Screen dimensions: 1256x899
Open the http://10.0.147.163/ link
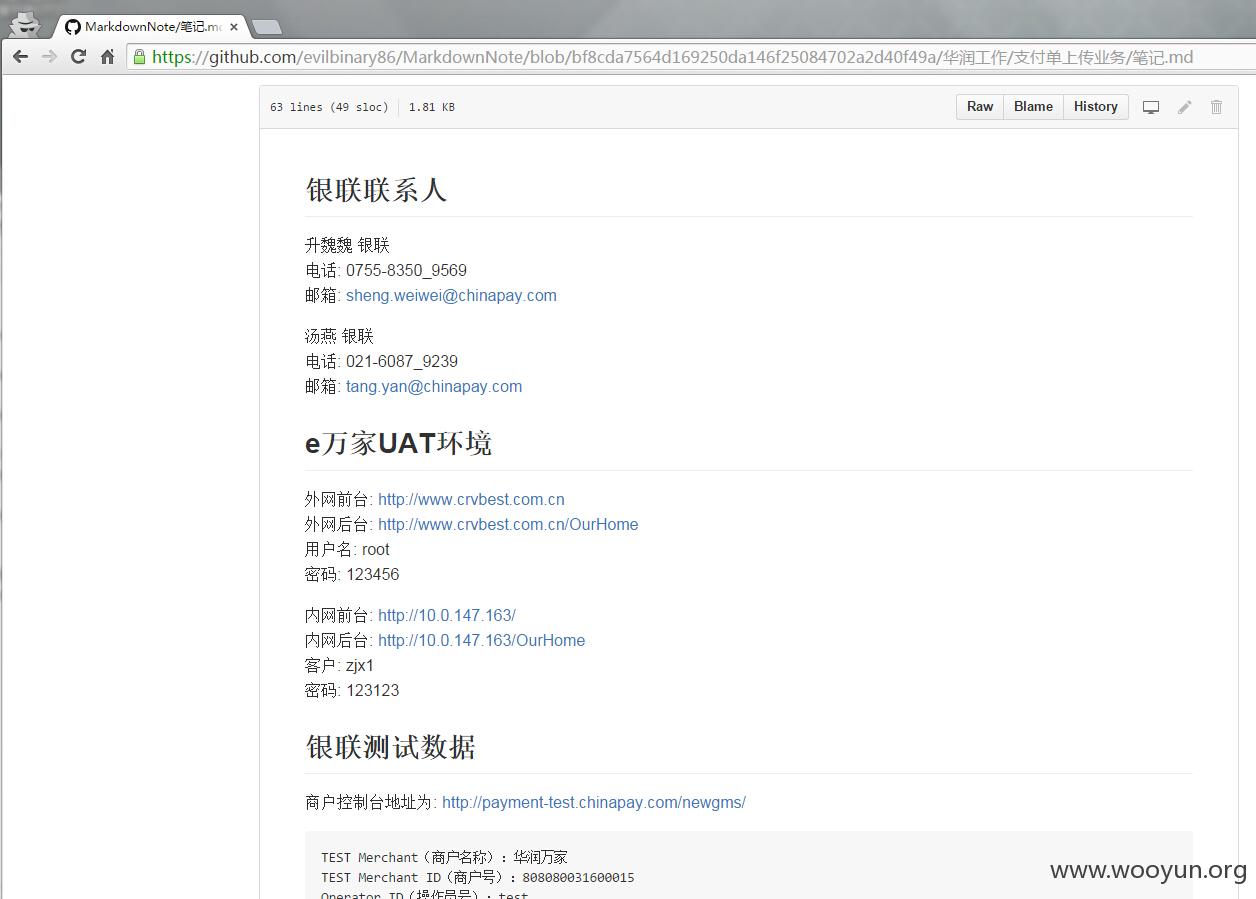(447, 615)
